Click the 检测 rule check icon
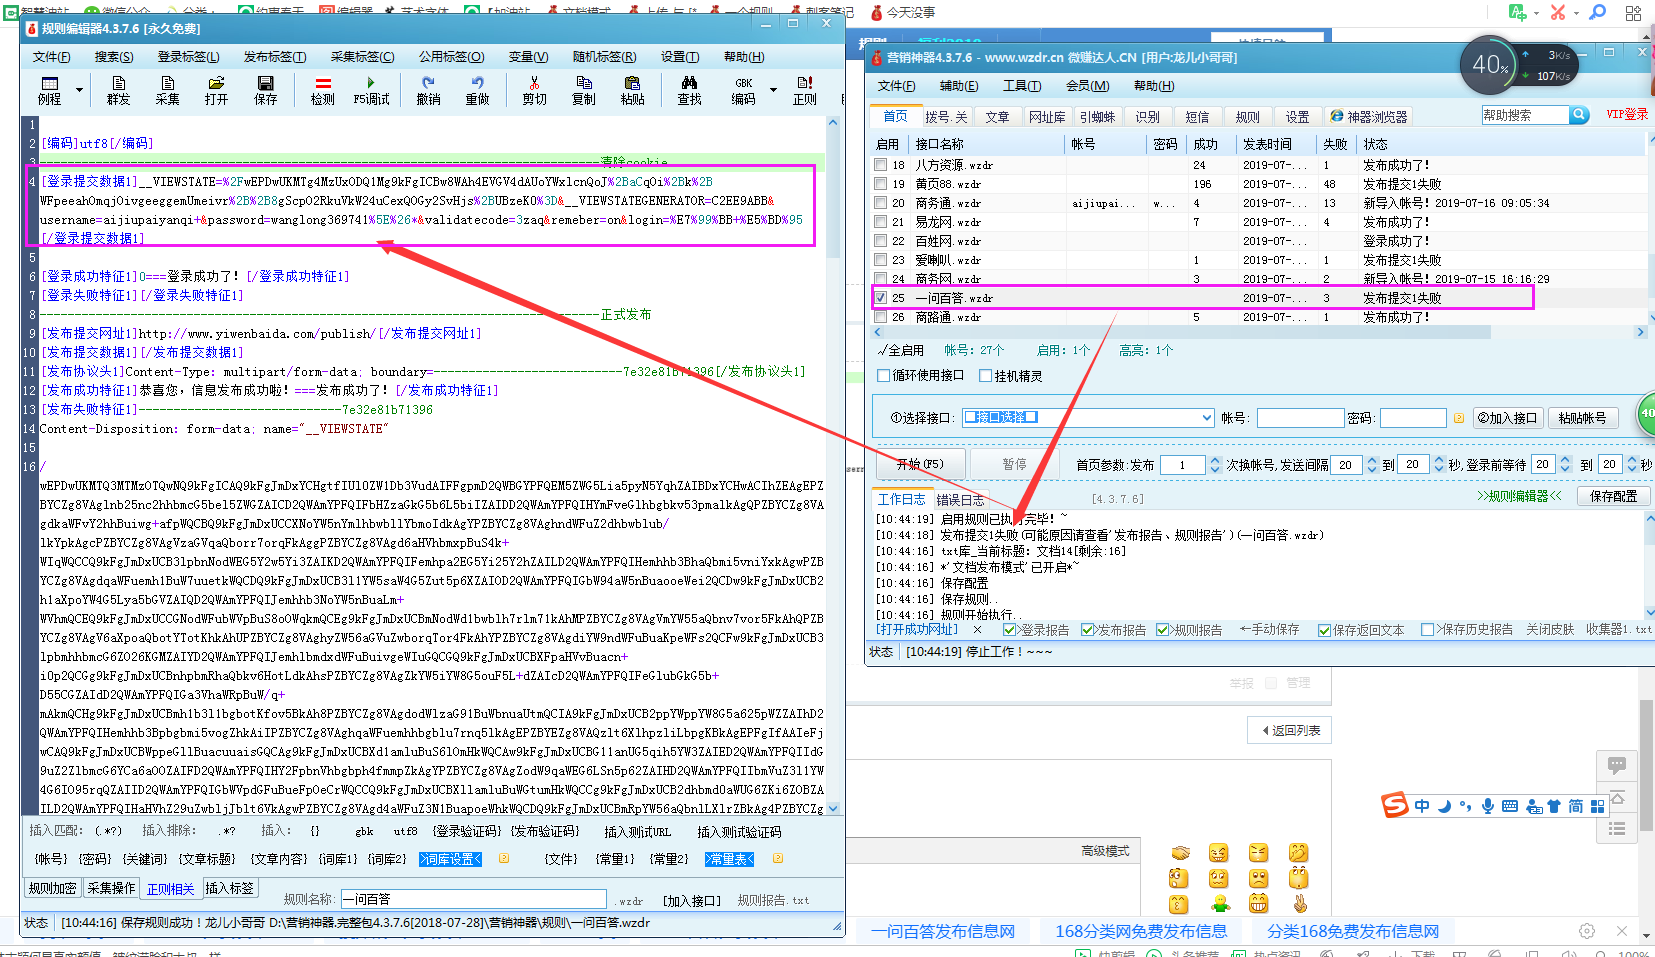The width and height of the screenshot is (1655, 957). click(x=321, y=90)
